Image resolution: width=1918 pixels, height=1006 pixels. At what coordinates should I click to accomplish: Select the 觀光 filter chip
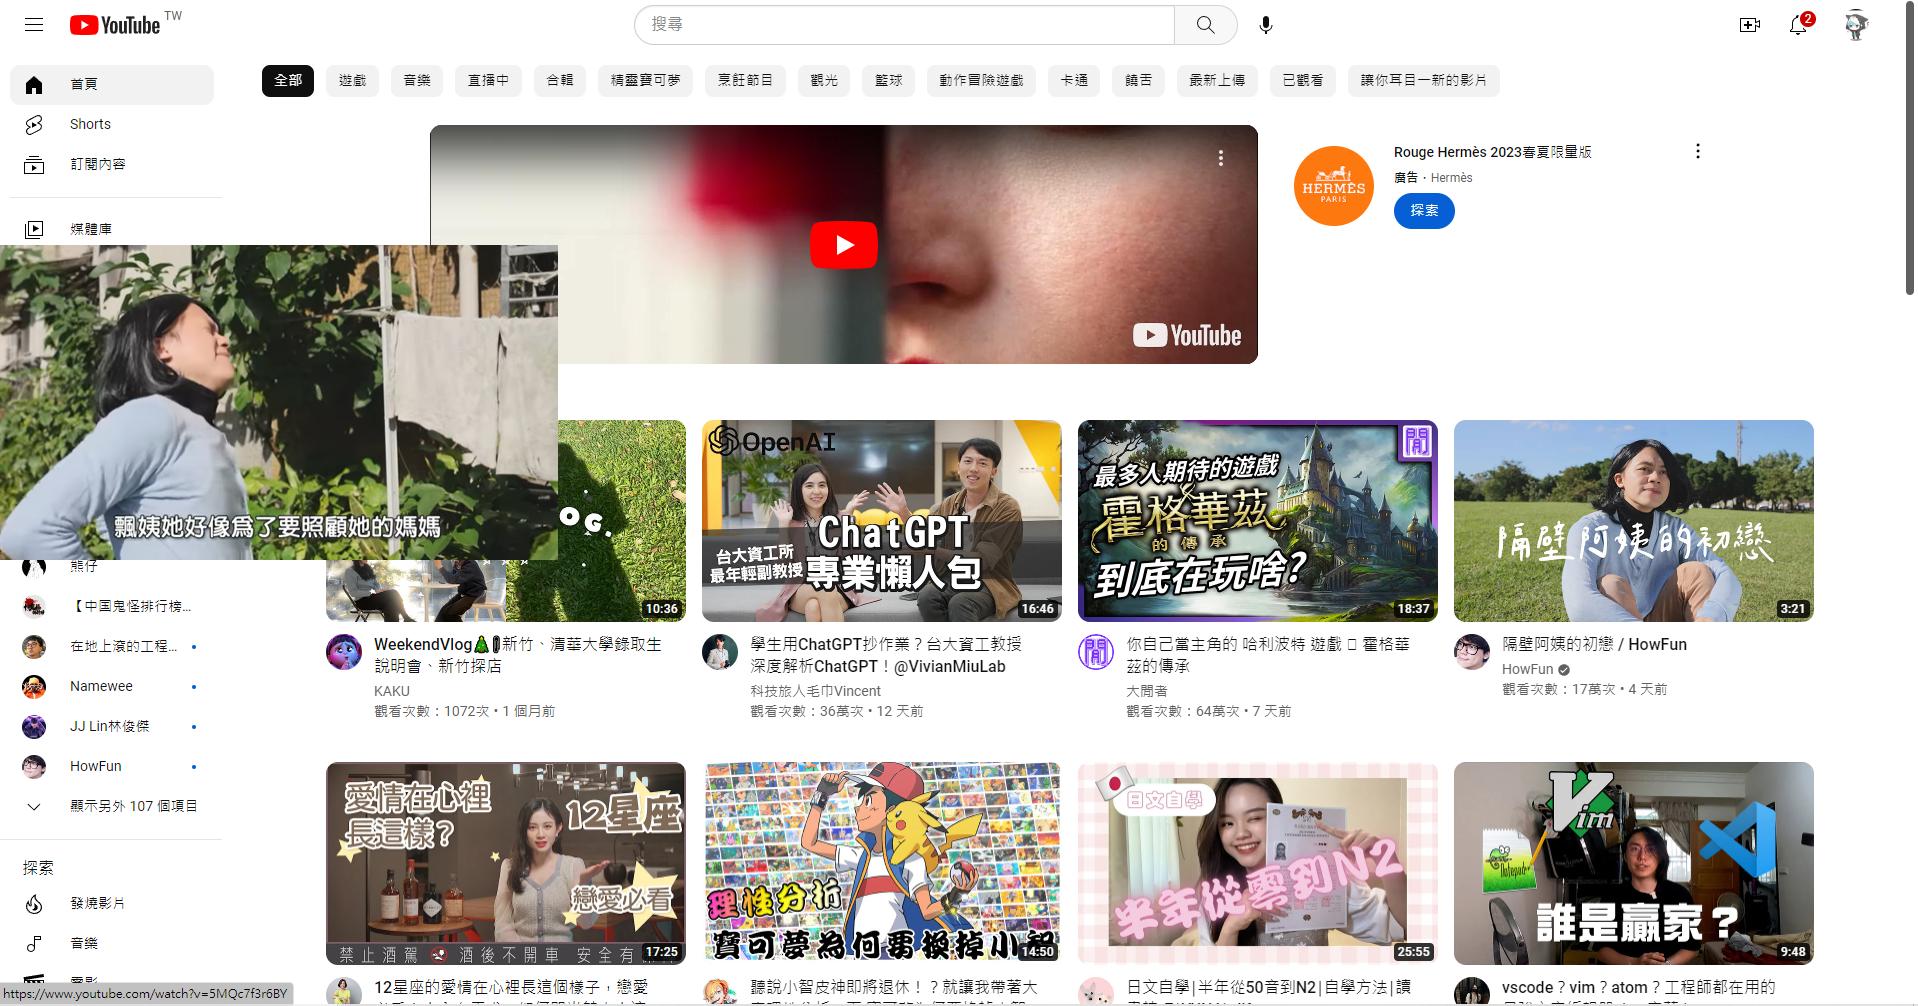[824, 80]
